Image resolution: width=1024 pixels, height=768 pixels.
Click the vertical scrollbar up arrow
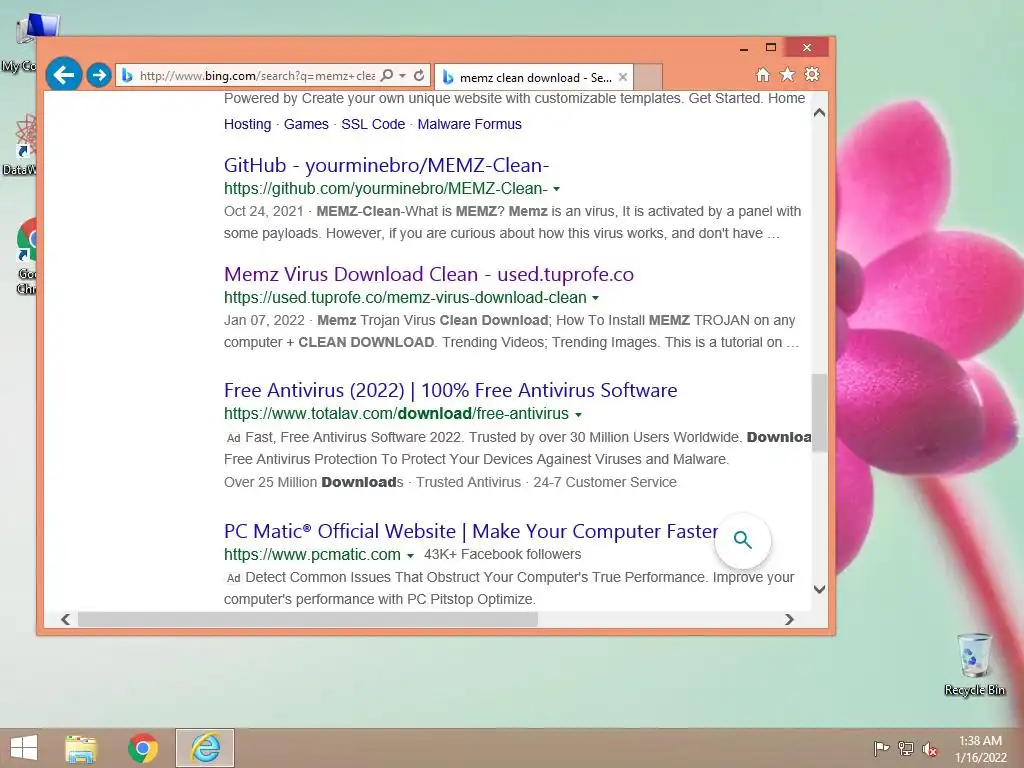tap(820, 112)
